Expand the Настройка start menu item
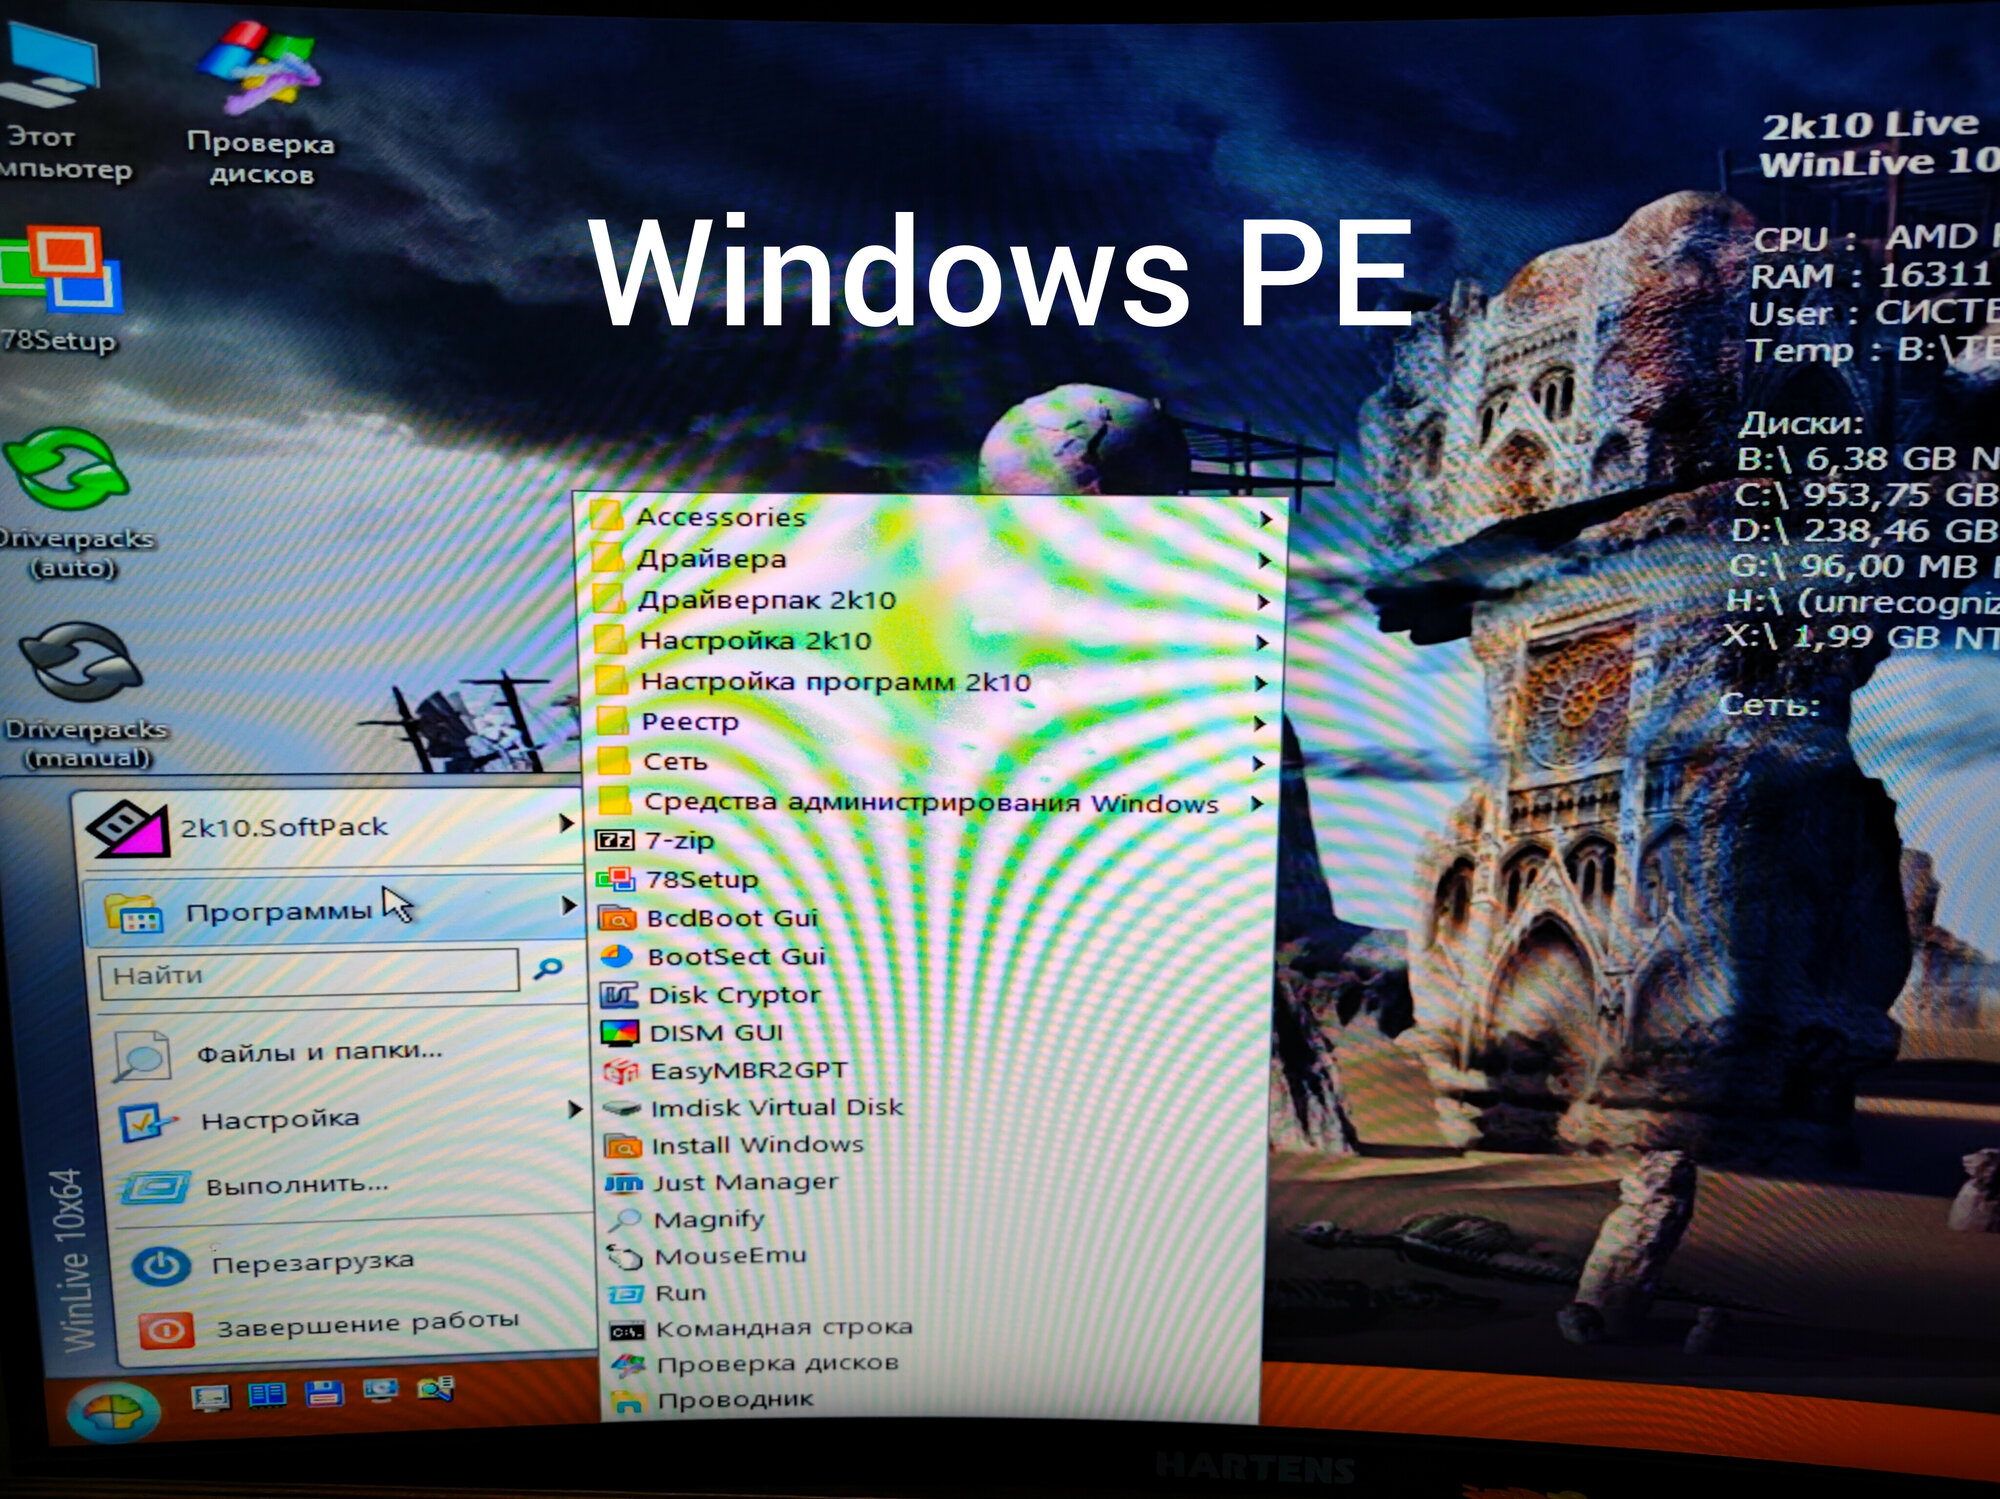2000x1499 pixels. 280,1120
